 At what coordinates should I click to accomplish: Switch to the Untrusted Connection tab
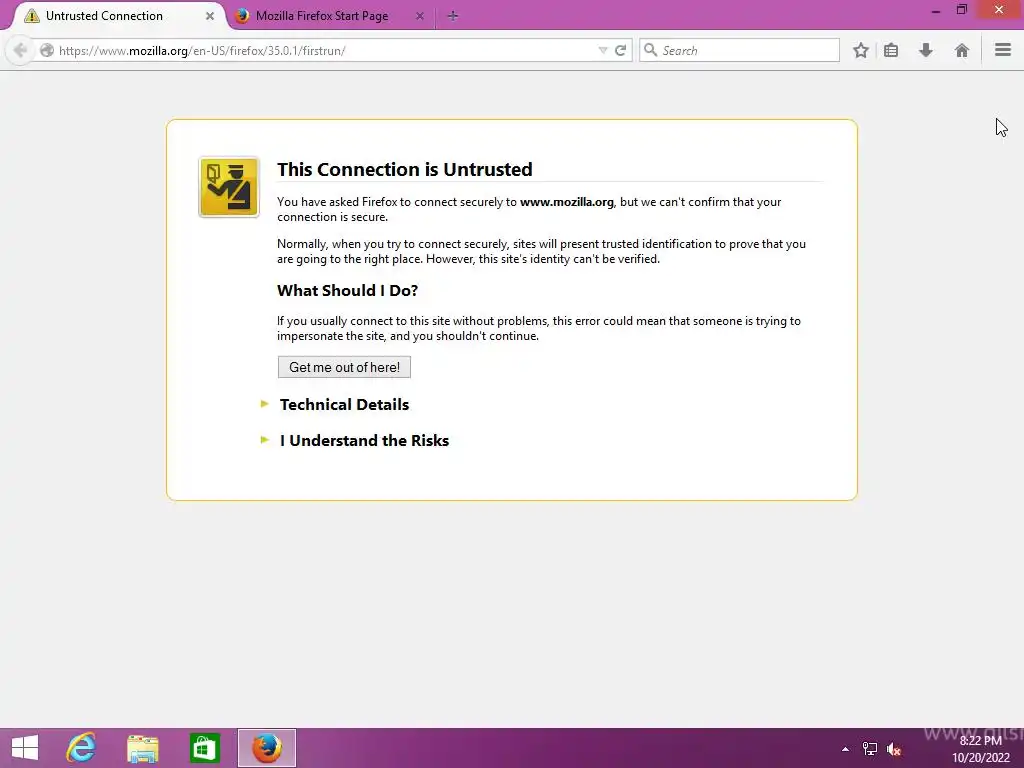tap(118, 16)
